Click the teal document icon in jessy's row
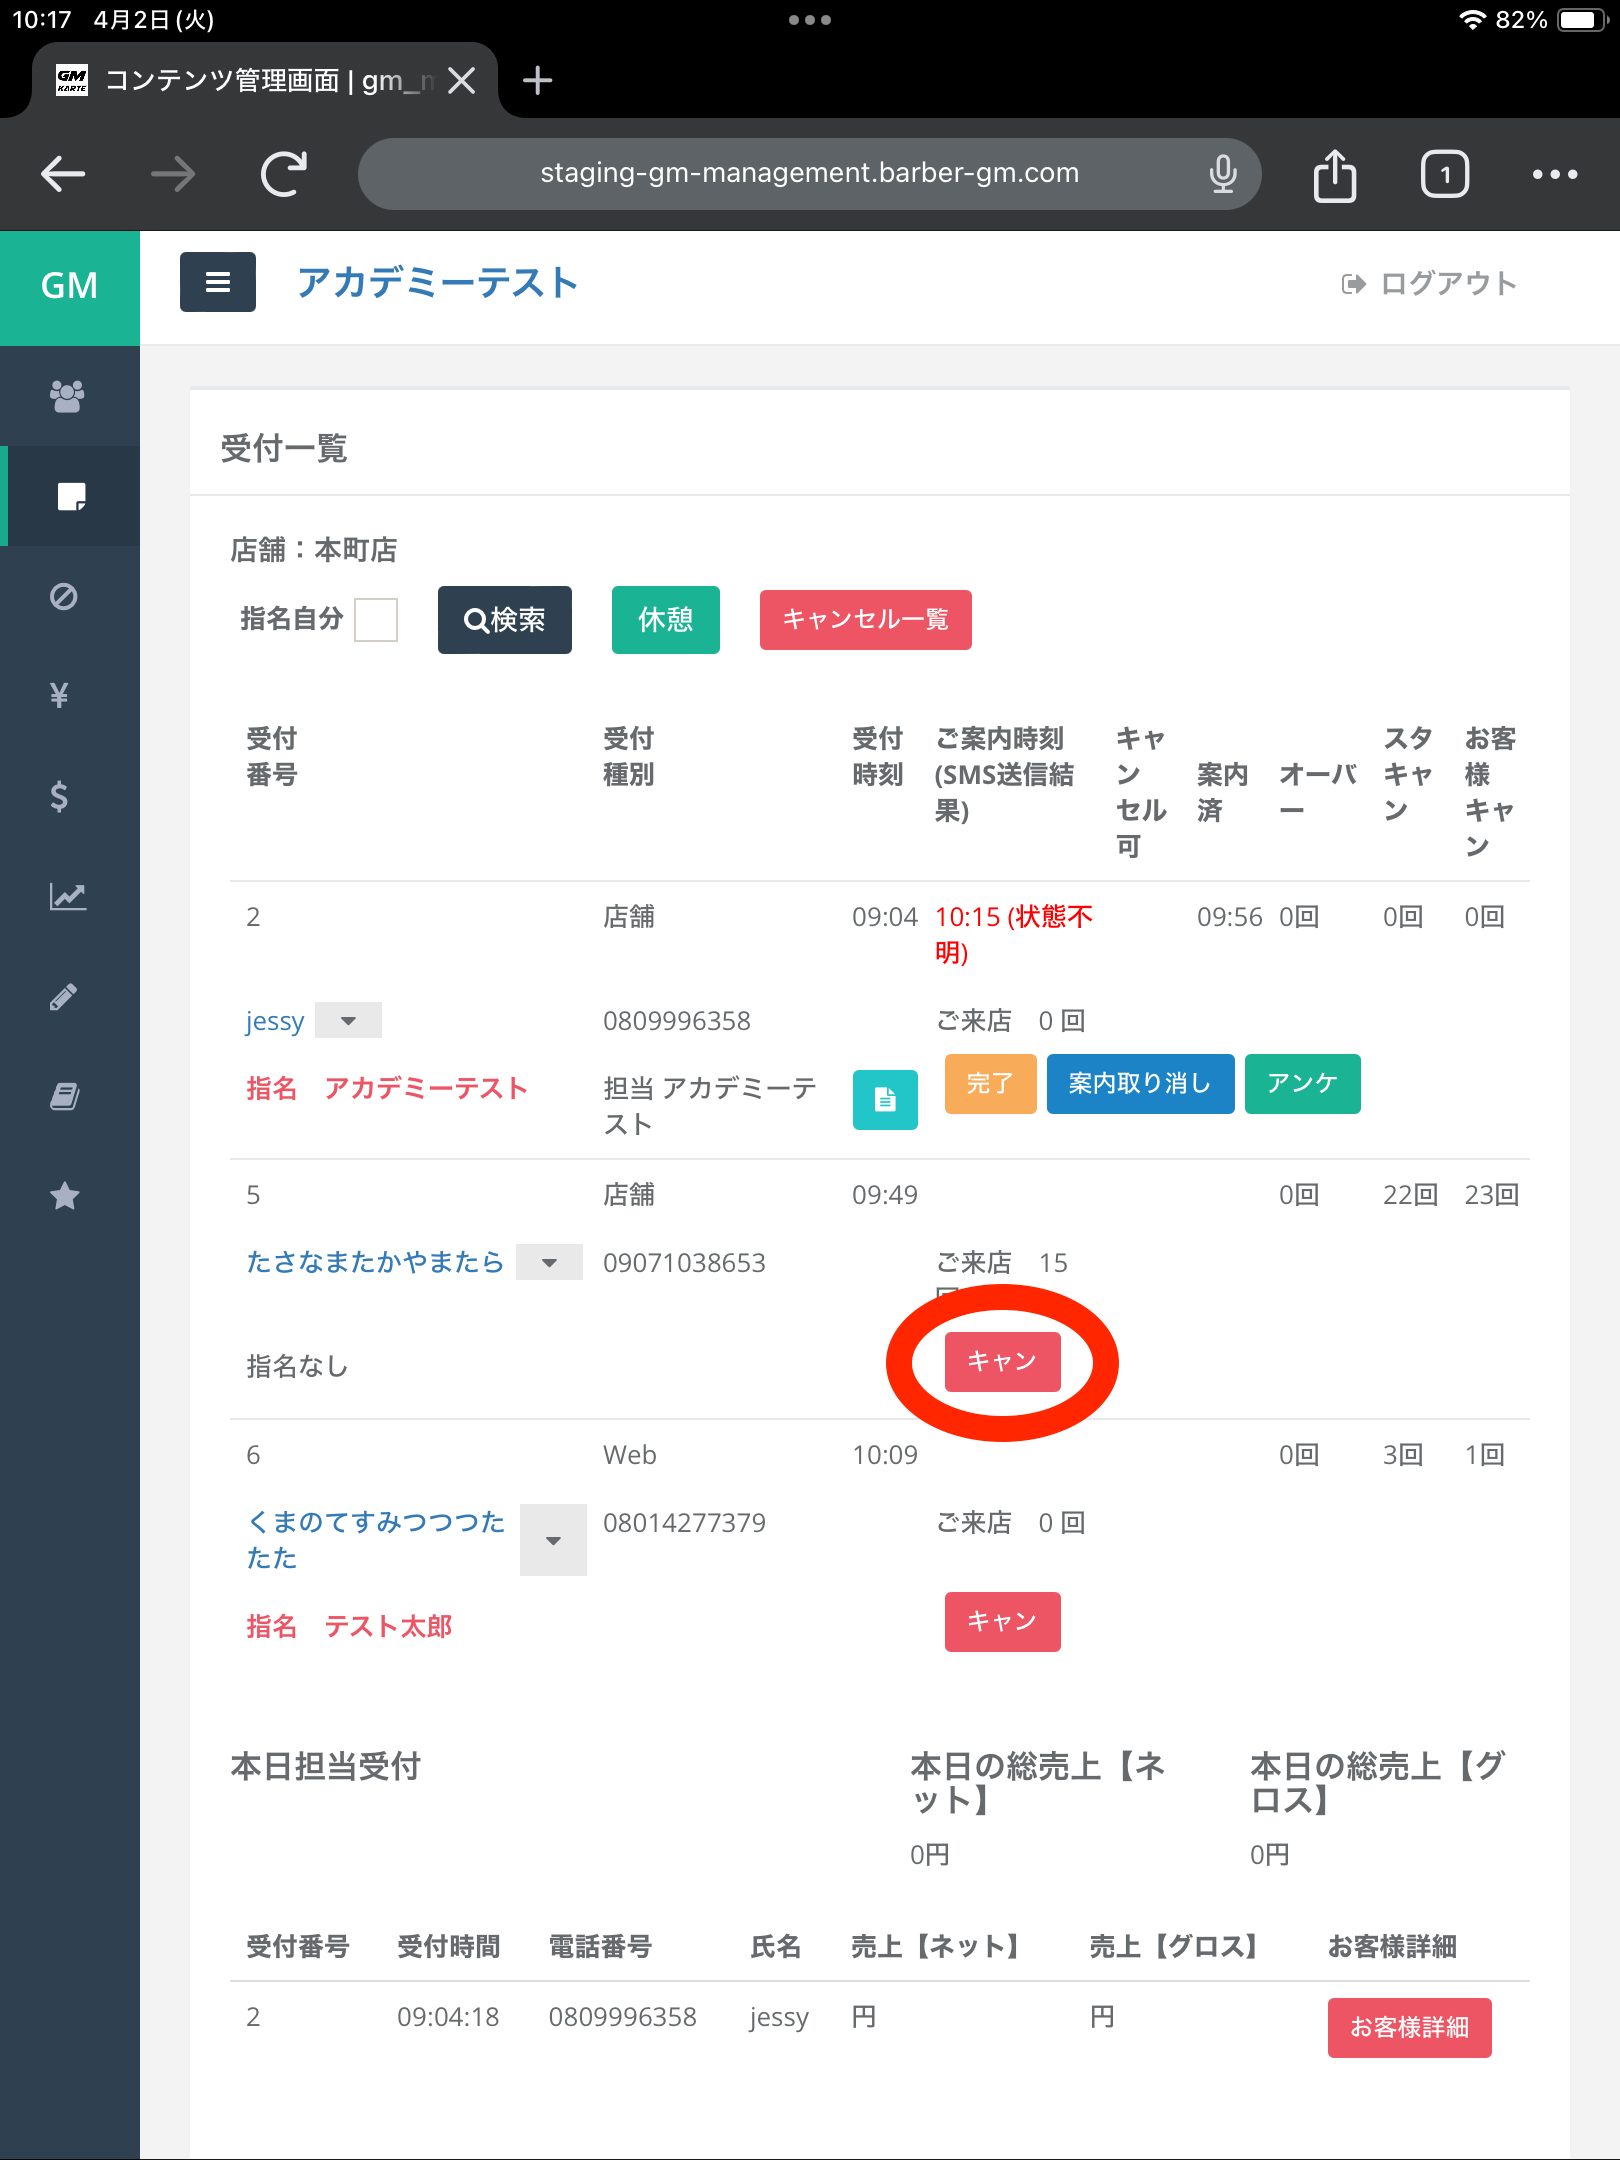Viewport: 1620px width, 2160px height. coord(884,1099)
